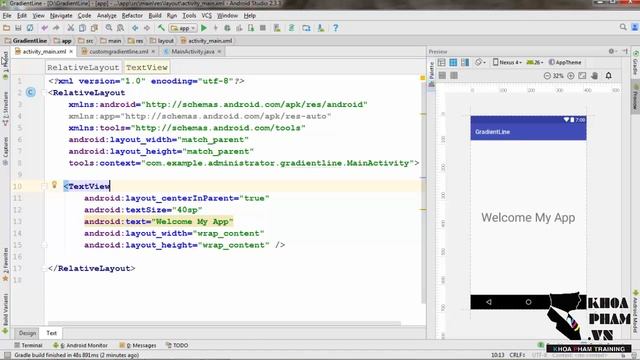Image resolution: width=640 pixels, height=360 pixels.
Task: Open the Analyze menu
Action: [107, 16]
